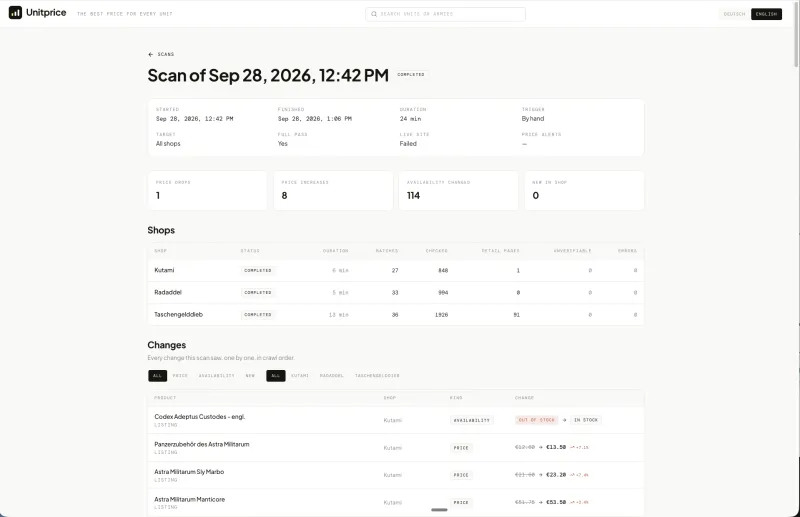Viewport: 800px width, 517px height.
Task: Select the 'By hand' trigger value
Action: (x=533, y=118)
